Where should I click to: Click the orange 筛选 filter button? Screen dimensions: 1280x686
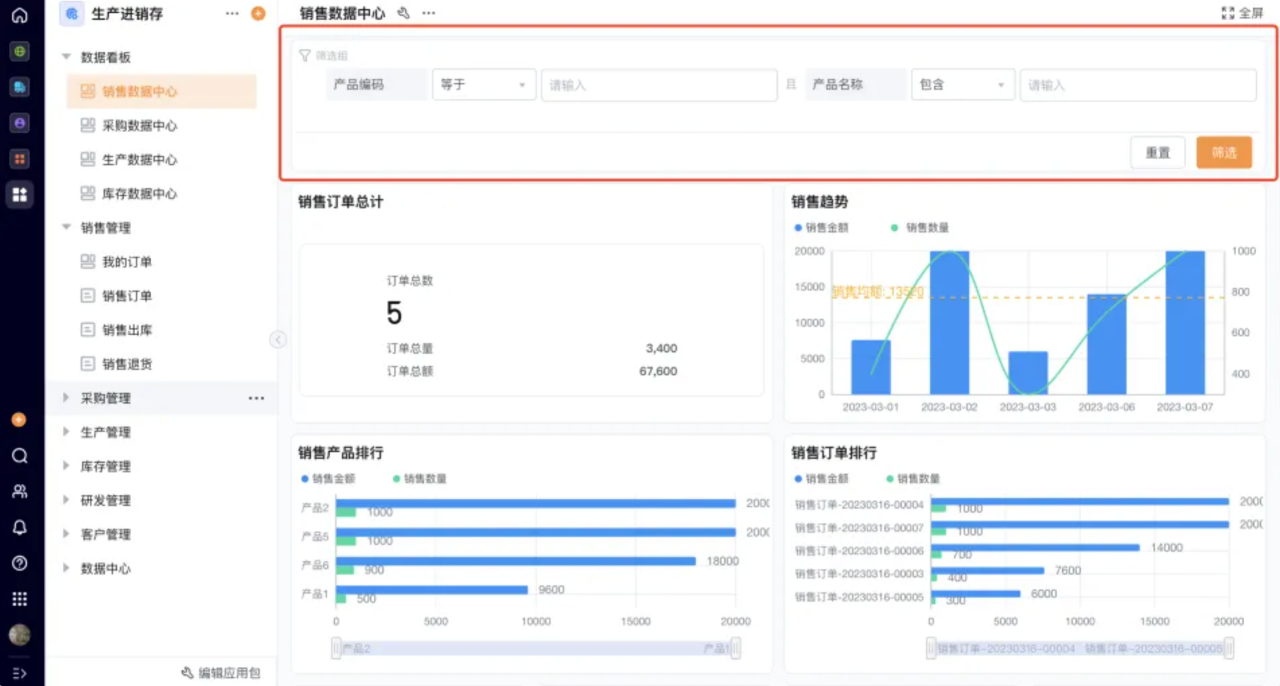1224,153
